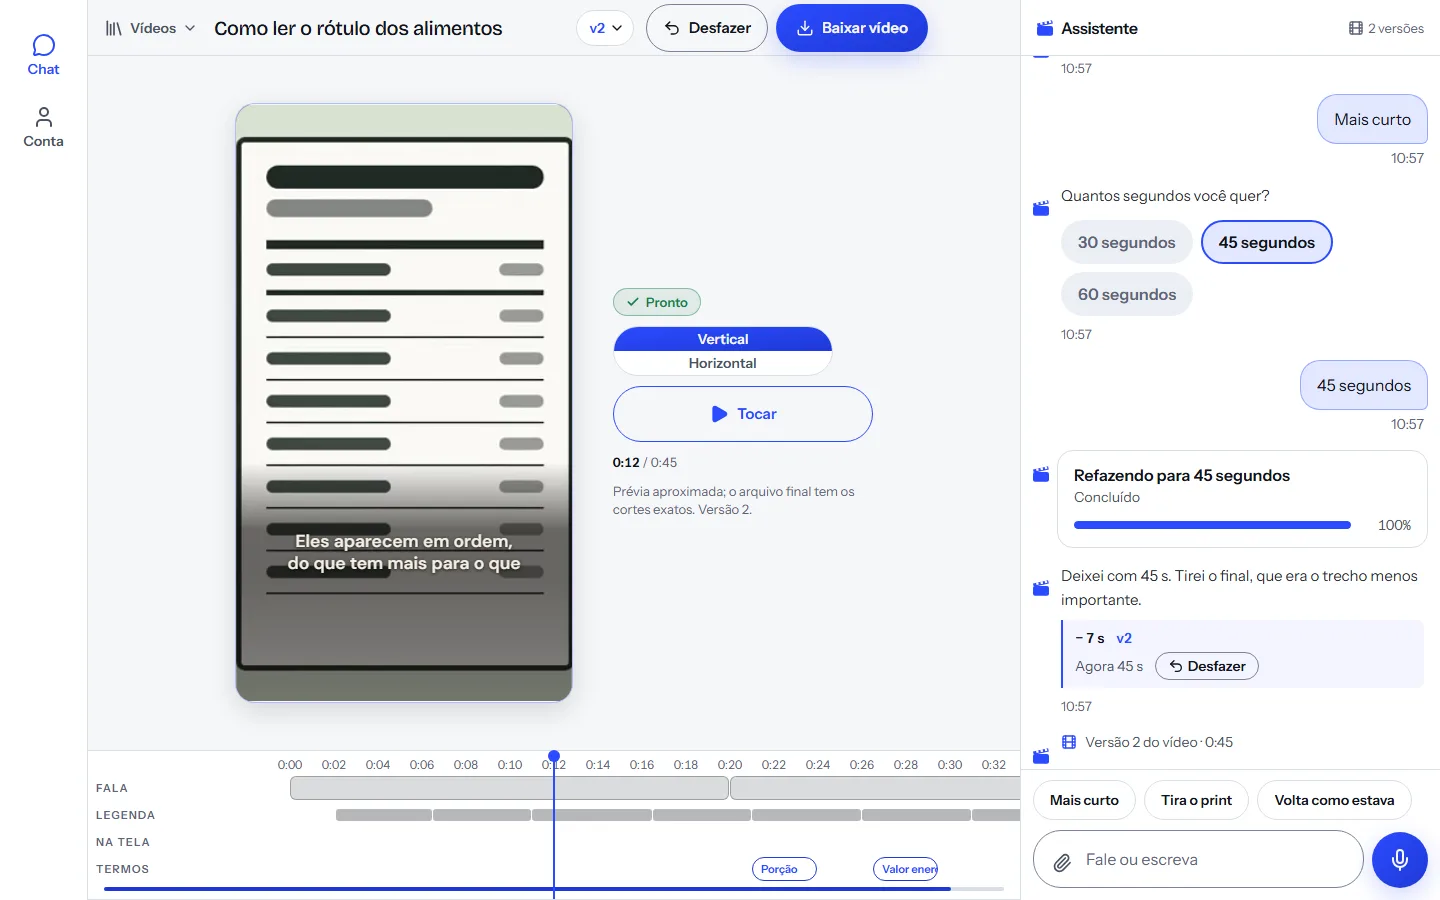Switch the format to Vertical
The height and width of the screenshot is (900, 1440).
point(722,339)
